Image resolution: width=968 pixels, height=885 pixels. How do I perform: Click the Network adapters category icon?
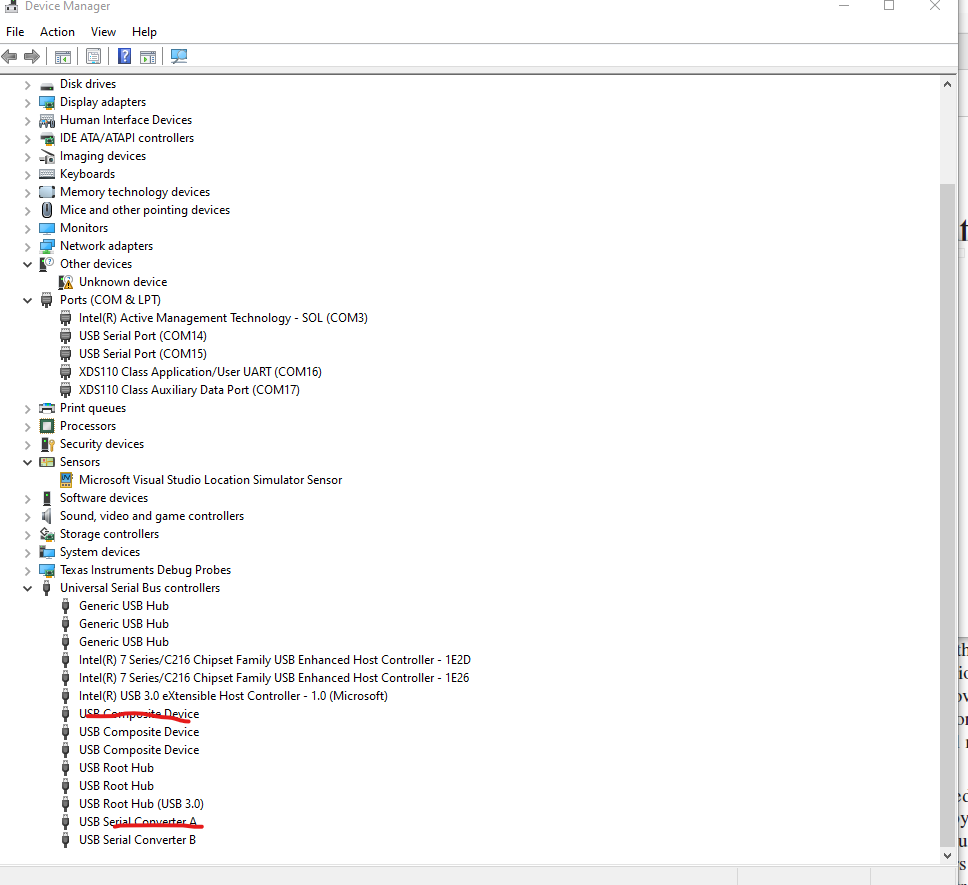pyautogui.click(x=47, y=246)
